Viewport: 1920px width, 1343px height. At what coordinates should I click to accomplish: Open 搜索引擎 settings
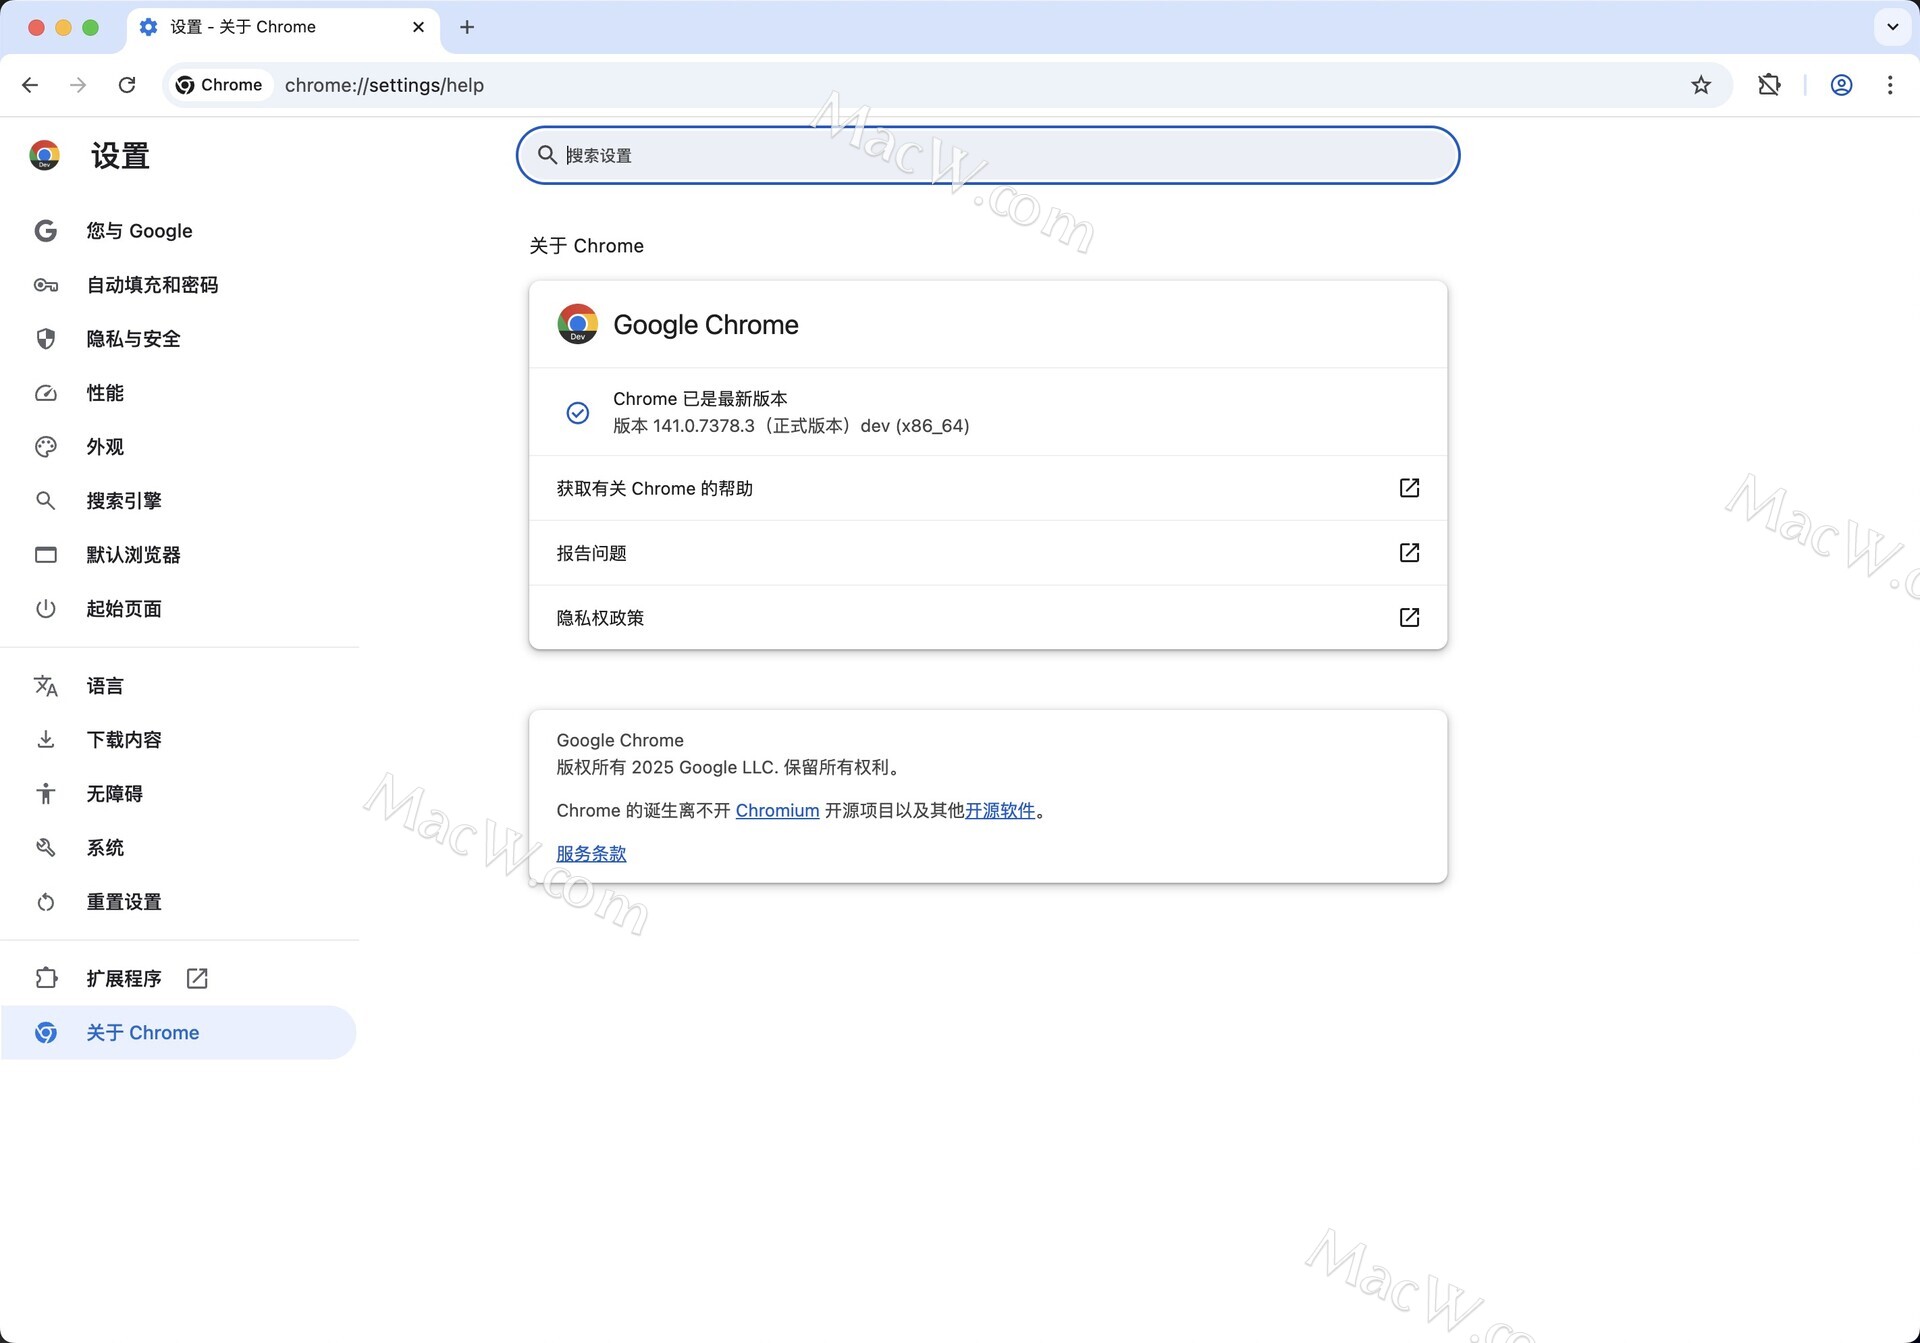pyautogui.click(x=178, y=501)
